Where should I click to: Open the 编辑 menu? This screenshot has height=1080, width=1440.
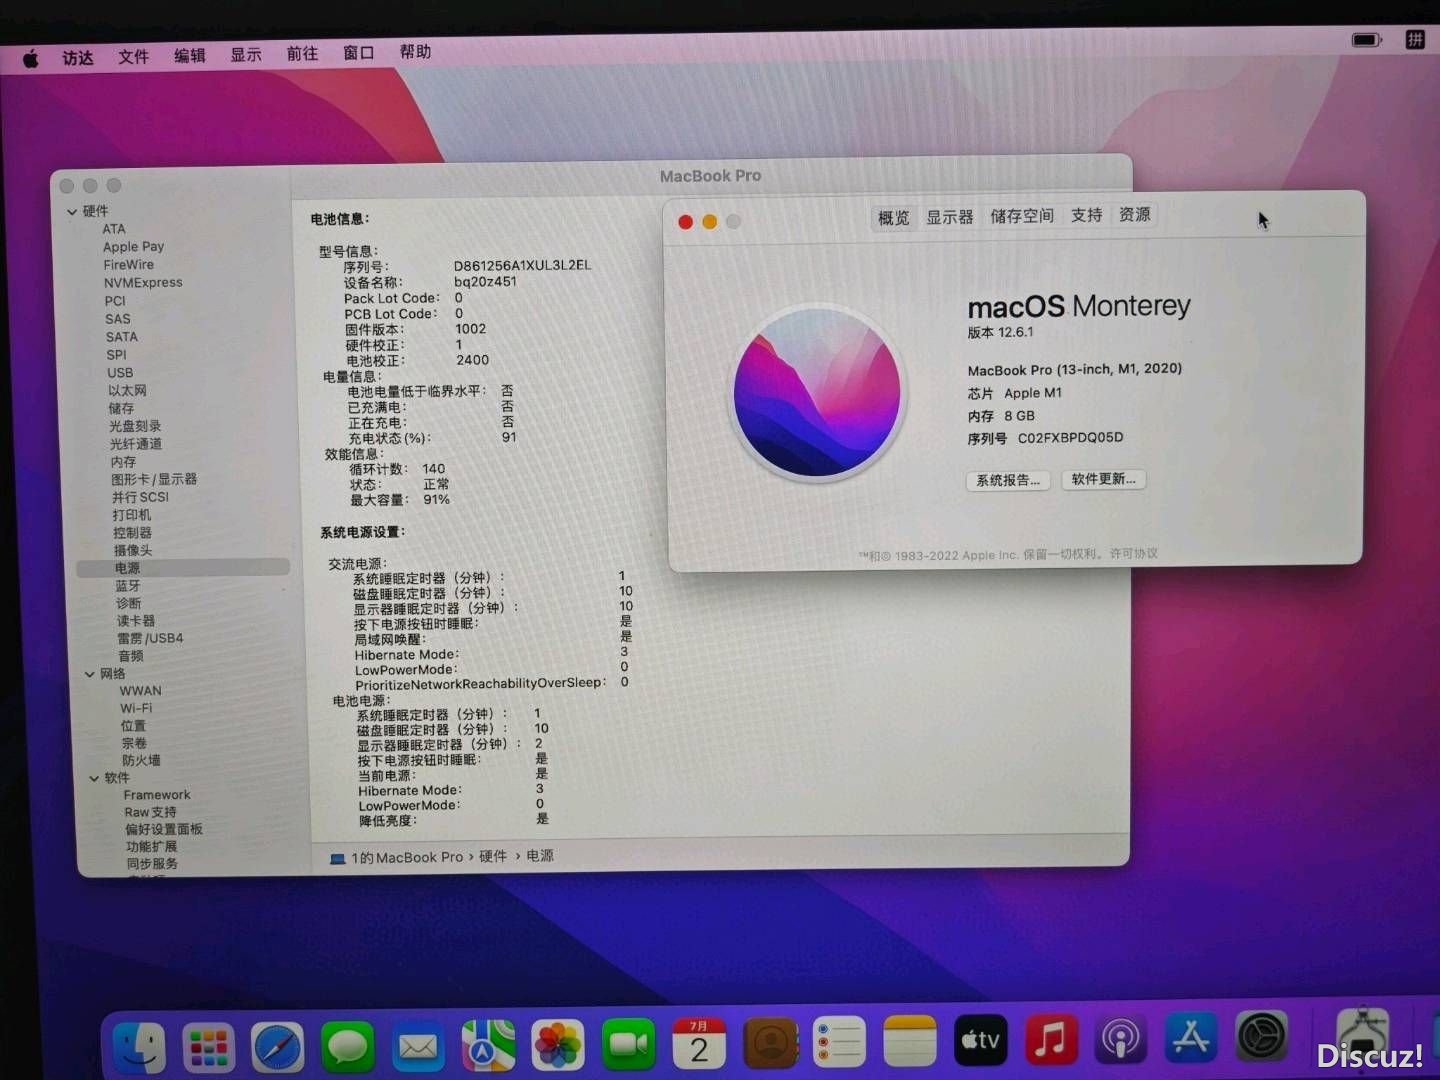tap(189, 56)
